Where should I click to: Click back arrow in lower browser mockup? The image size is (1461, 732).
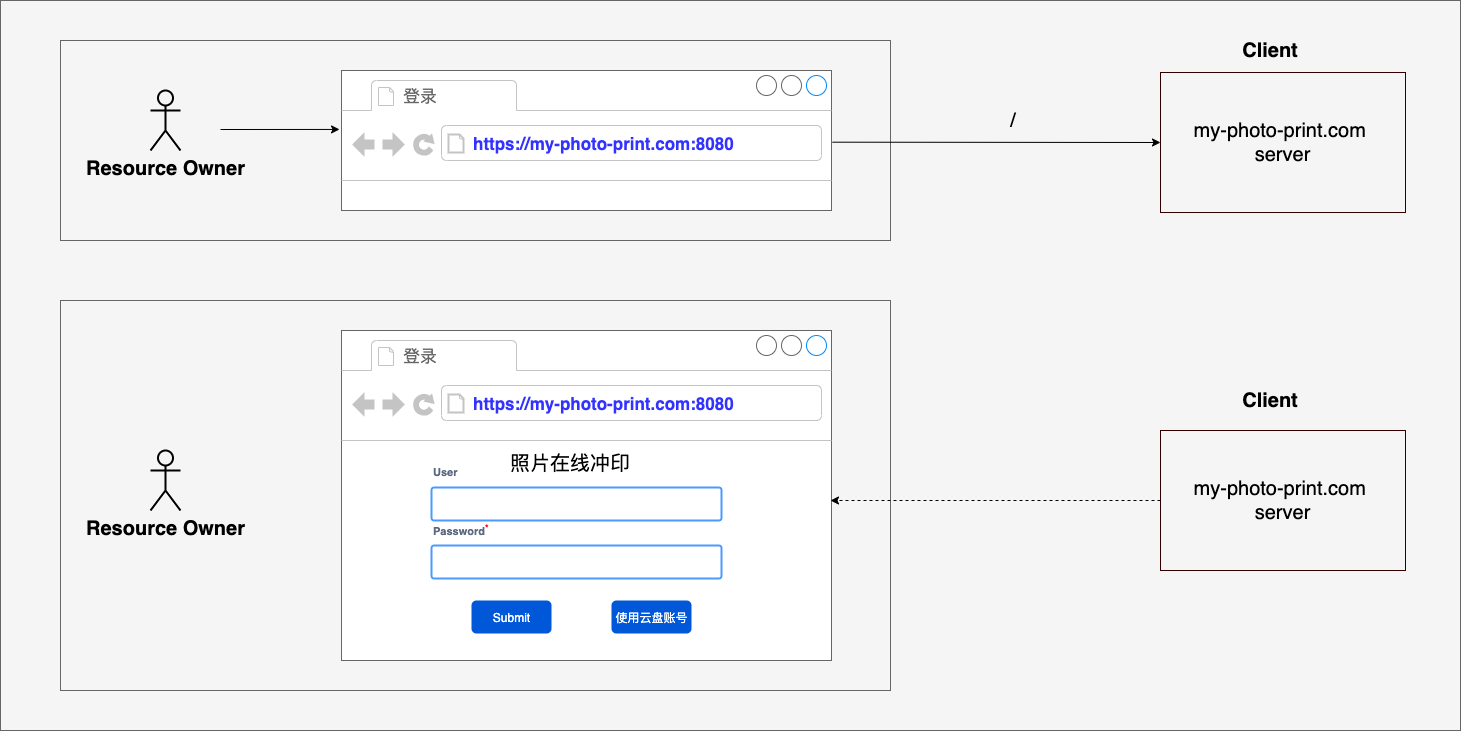click(x=364, y=405)
